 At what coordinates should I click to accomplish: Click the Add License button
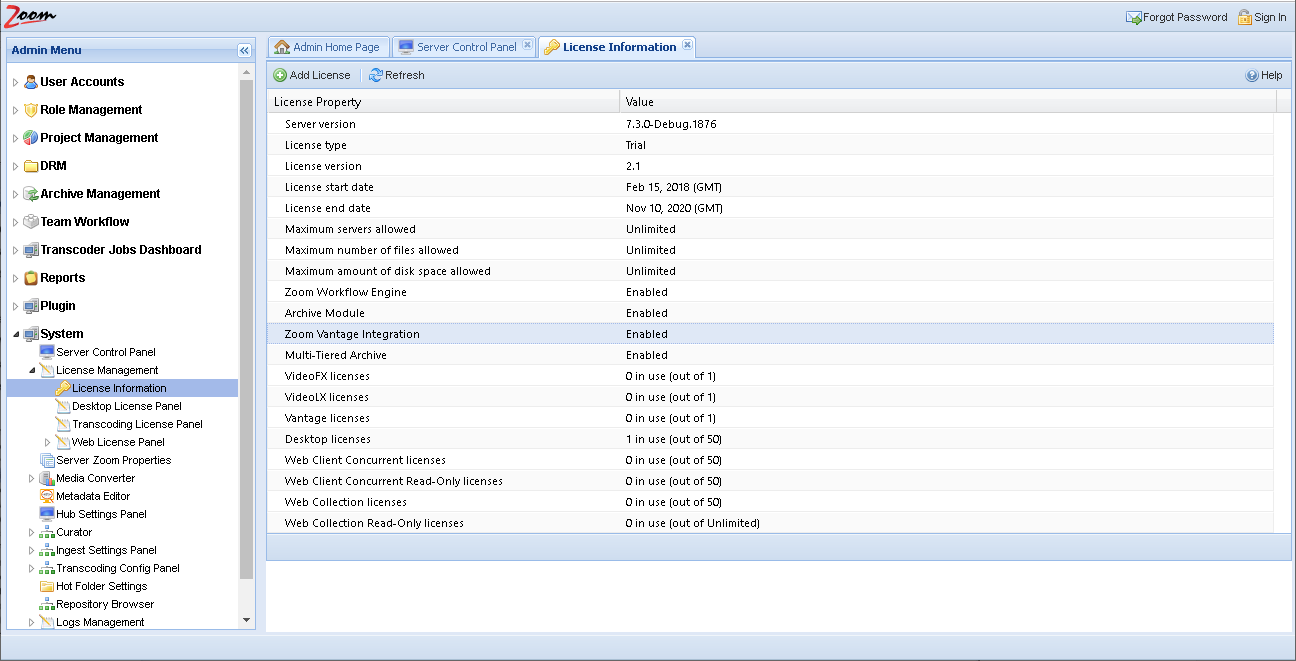click(312, 75)
